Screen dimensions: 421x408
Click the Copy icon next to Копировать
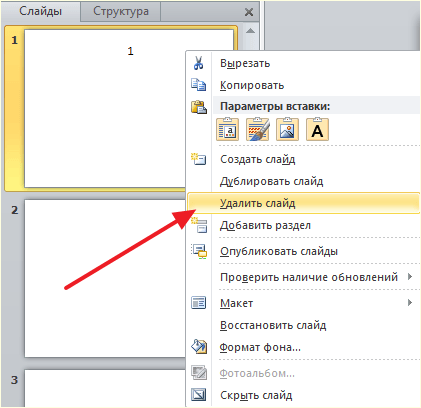[198, 85]
